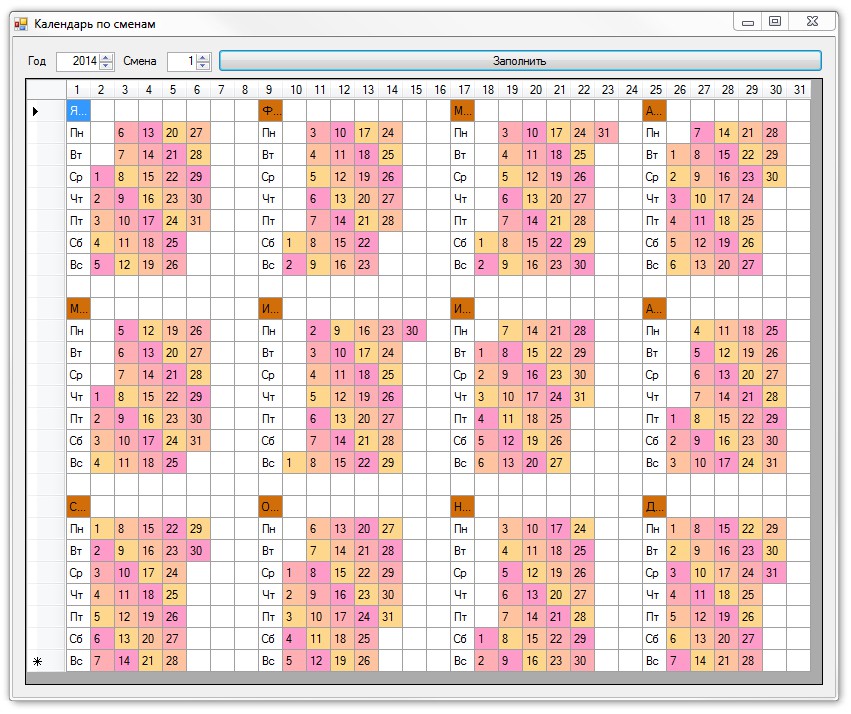Select day 31 in the March Пн row
851x714 pixels.
(606, 133)
